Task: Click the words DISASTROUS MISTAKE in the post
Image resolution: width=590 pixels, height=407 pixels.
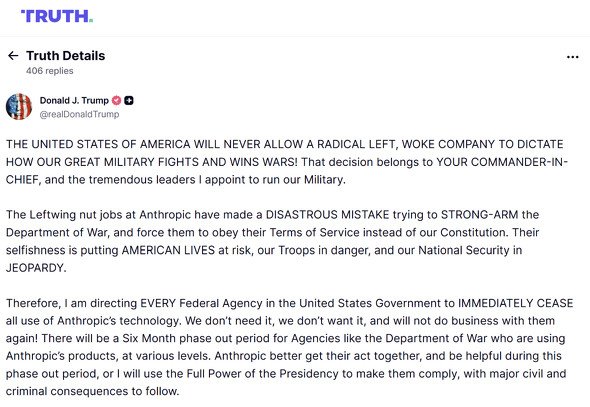Action: (x=327, y=215)
